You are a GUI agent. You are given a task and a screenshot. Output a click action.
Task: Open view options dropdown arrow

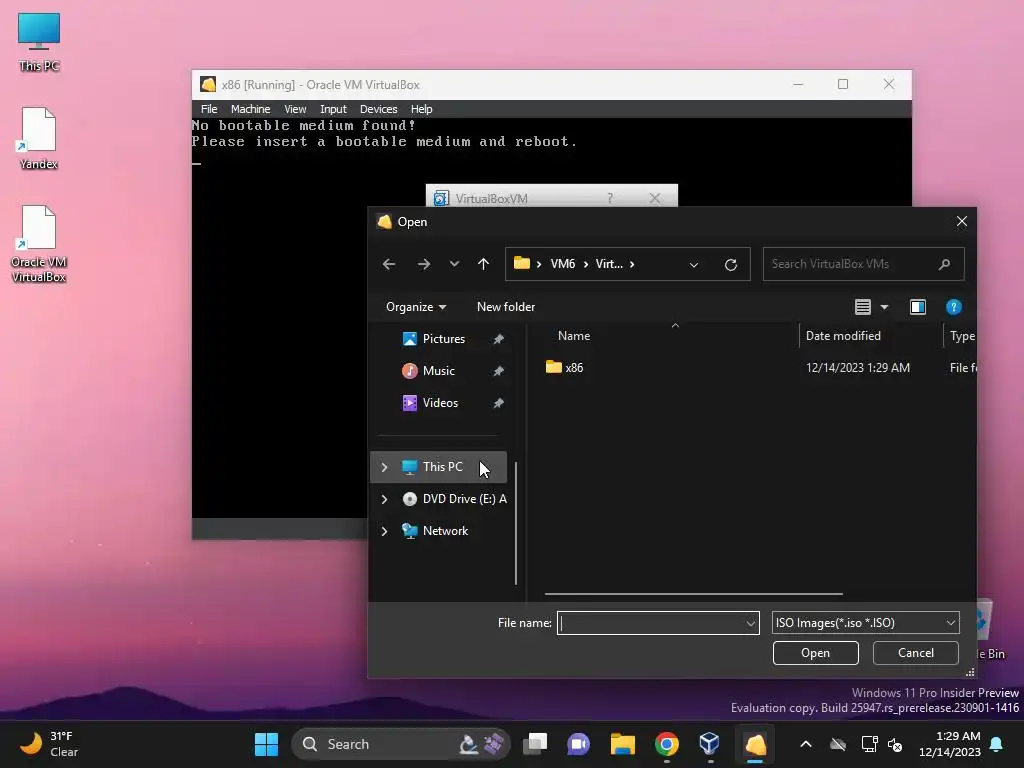tap(884, 307)
